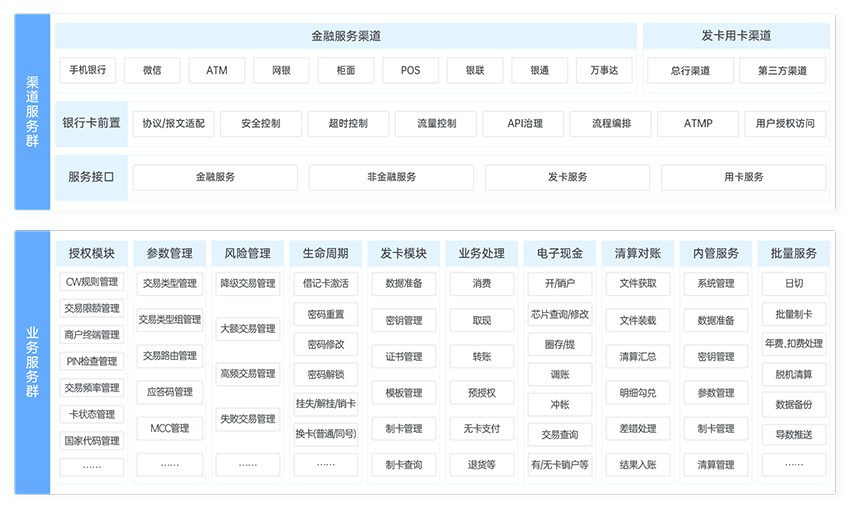Select the 脱机清算 box

[x=794, y=374]
